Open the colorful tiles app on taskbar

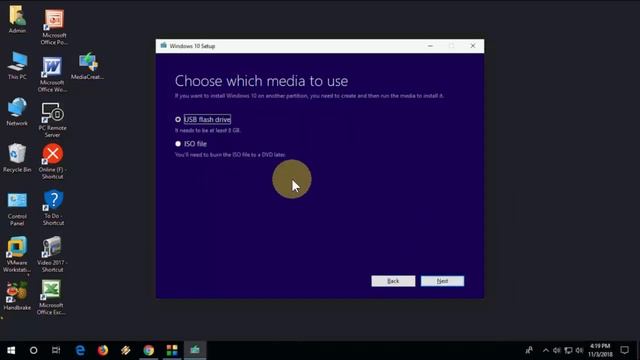click(172, 350)
